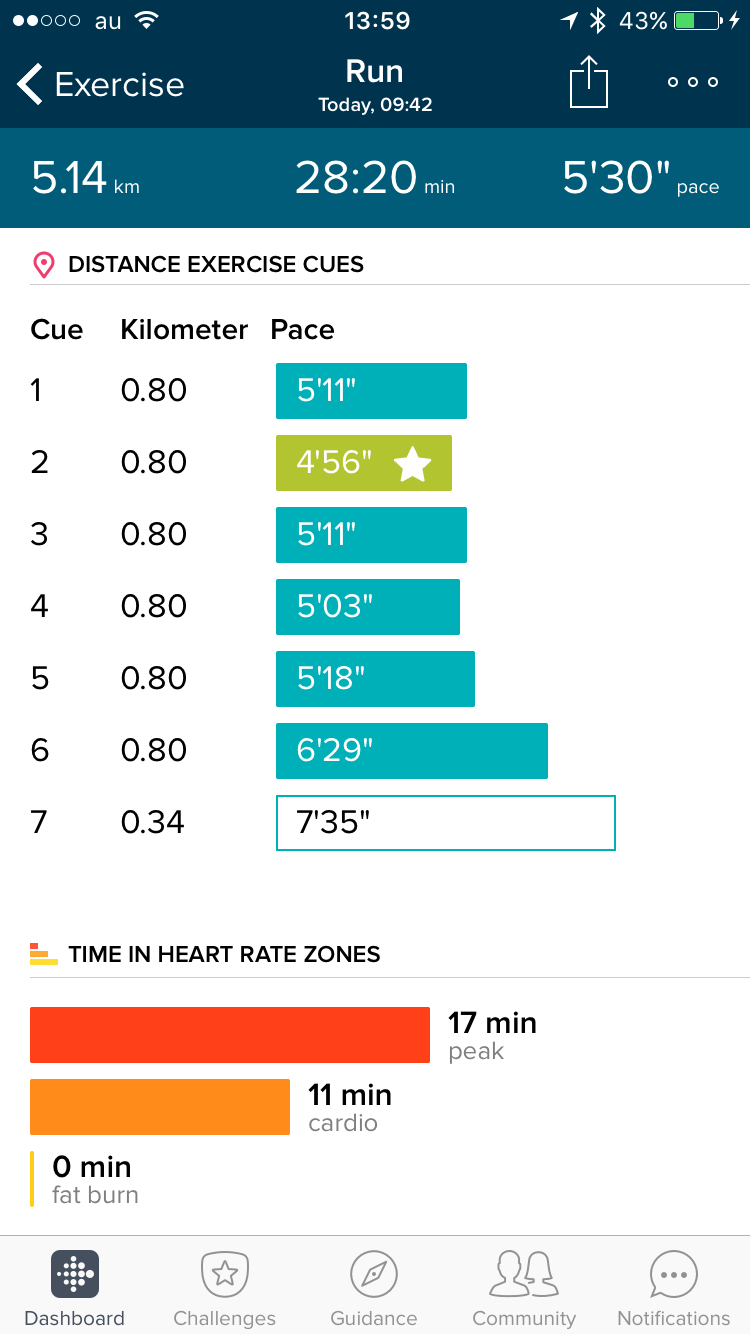Tap the Exercise back link text
The height and width of the screenshot is (1334, 750).
coord(119,85)
